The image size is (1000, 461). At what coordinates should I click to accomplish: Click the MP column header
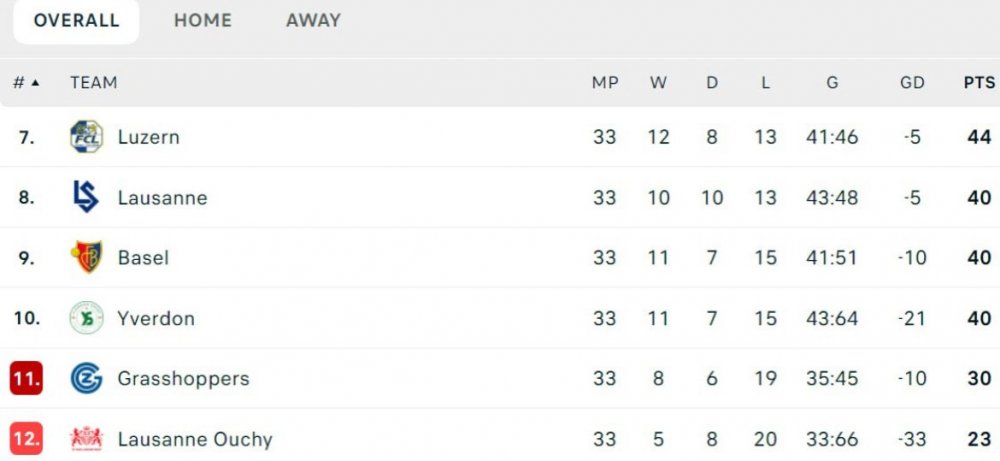(605, 83)
